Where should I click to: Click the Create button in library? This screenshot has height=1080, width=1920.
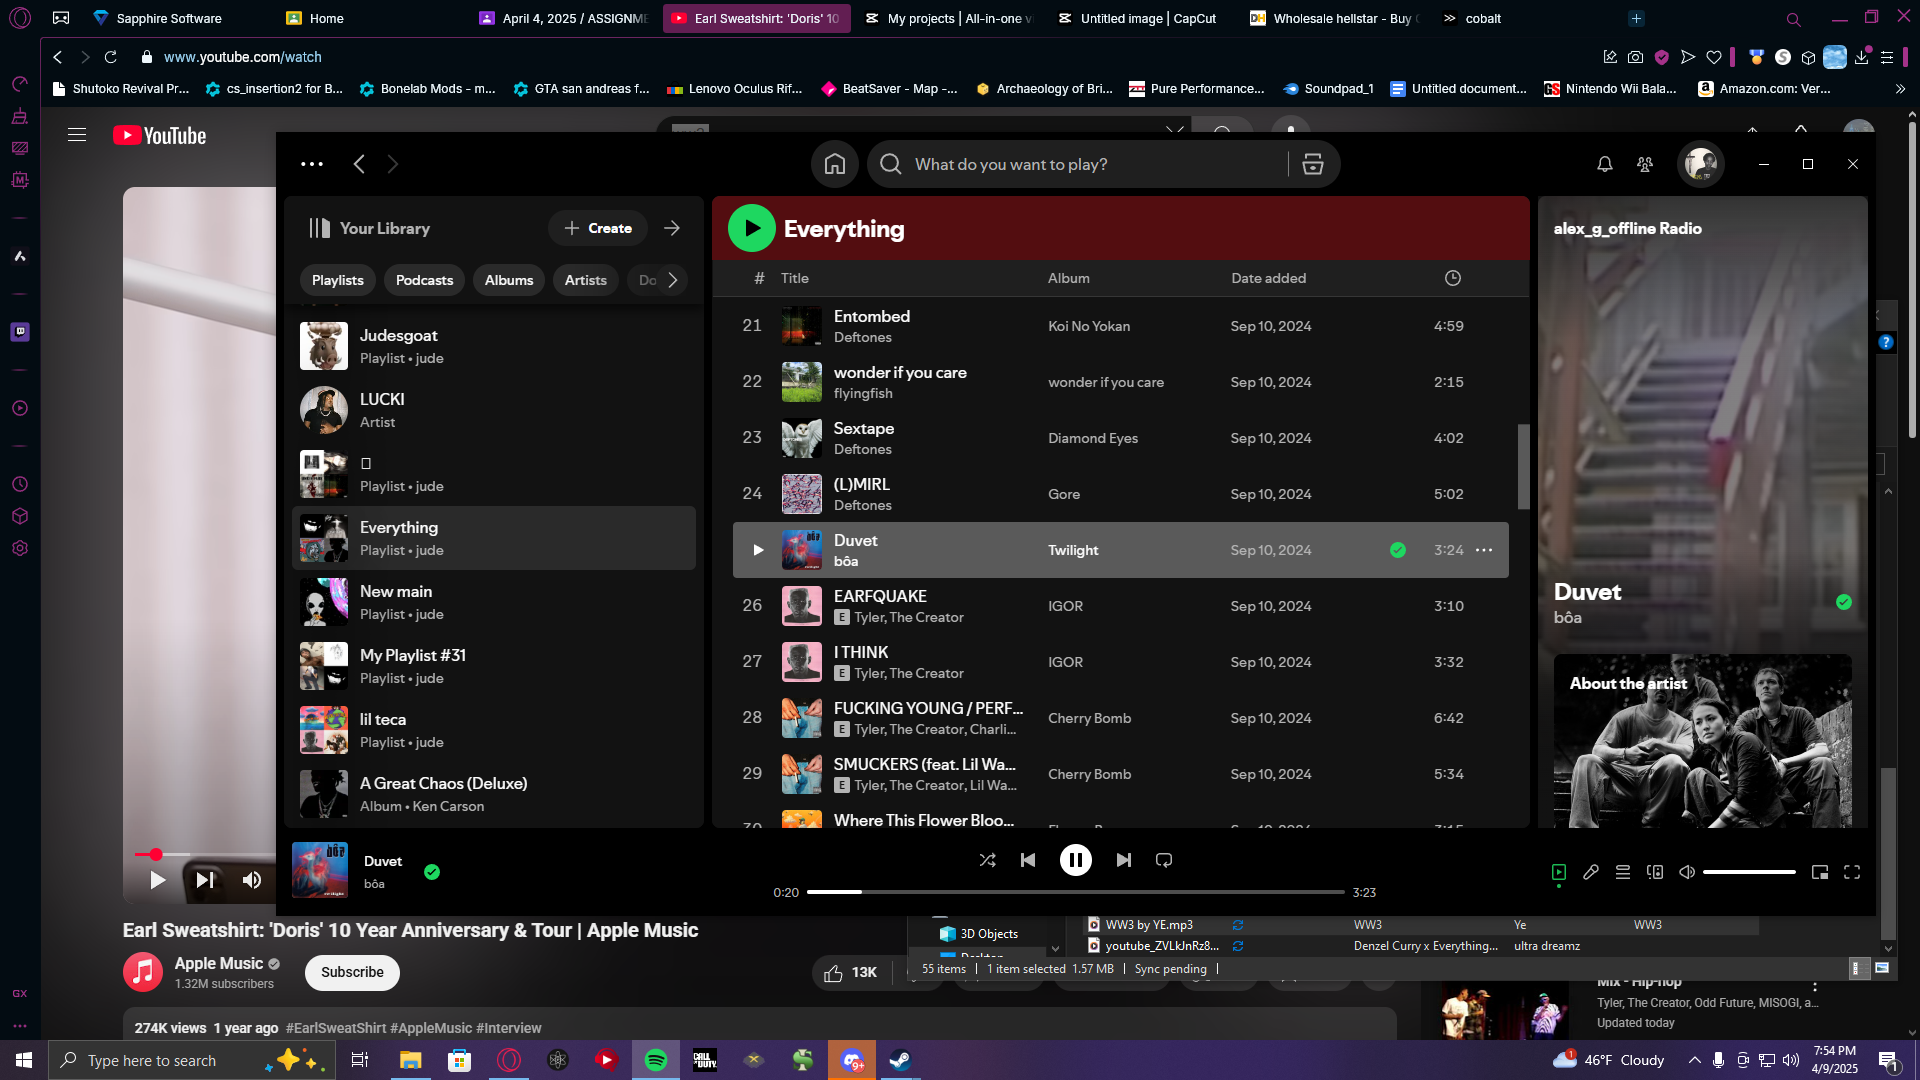click(598, 228)
